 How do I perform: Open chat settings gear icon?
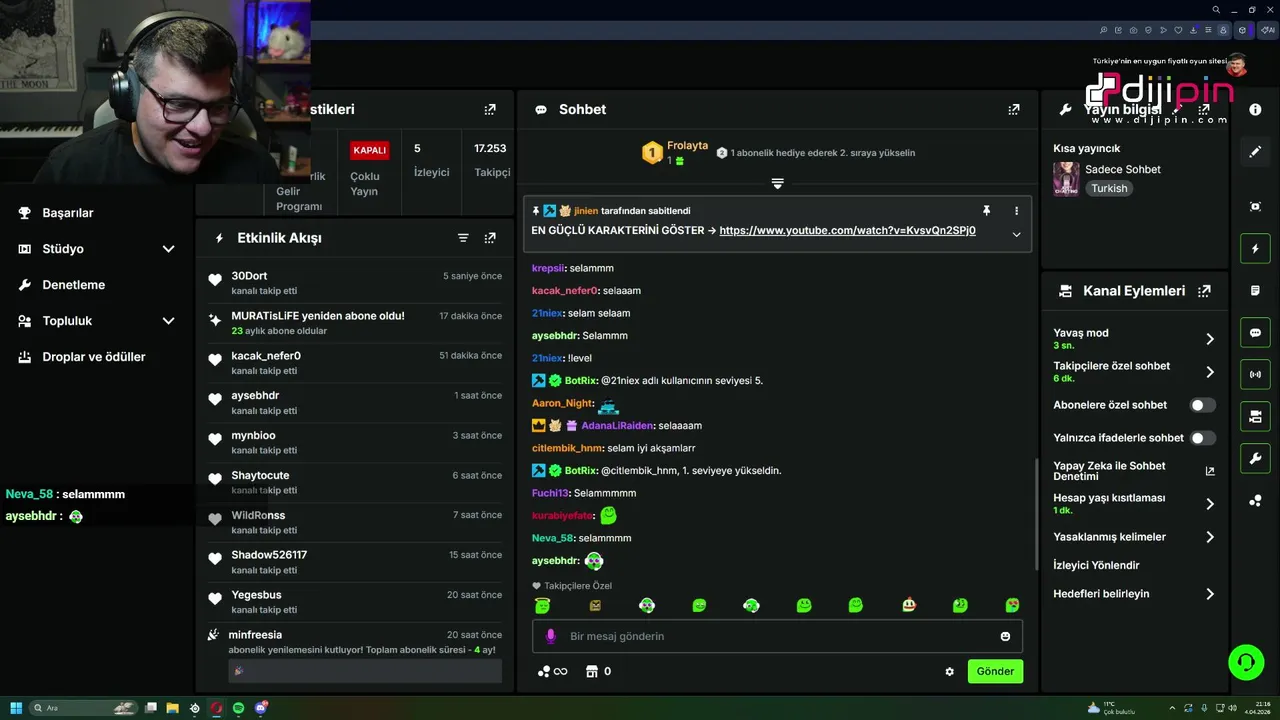coord(949,672)
